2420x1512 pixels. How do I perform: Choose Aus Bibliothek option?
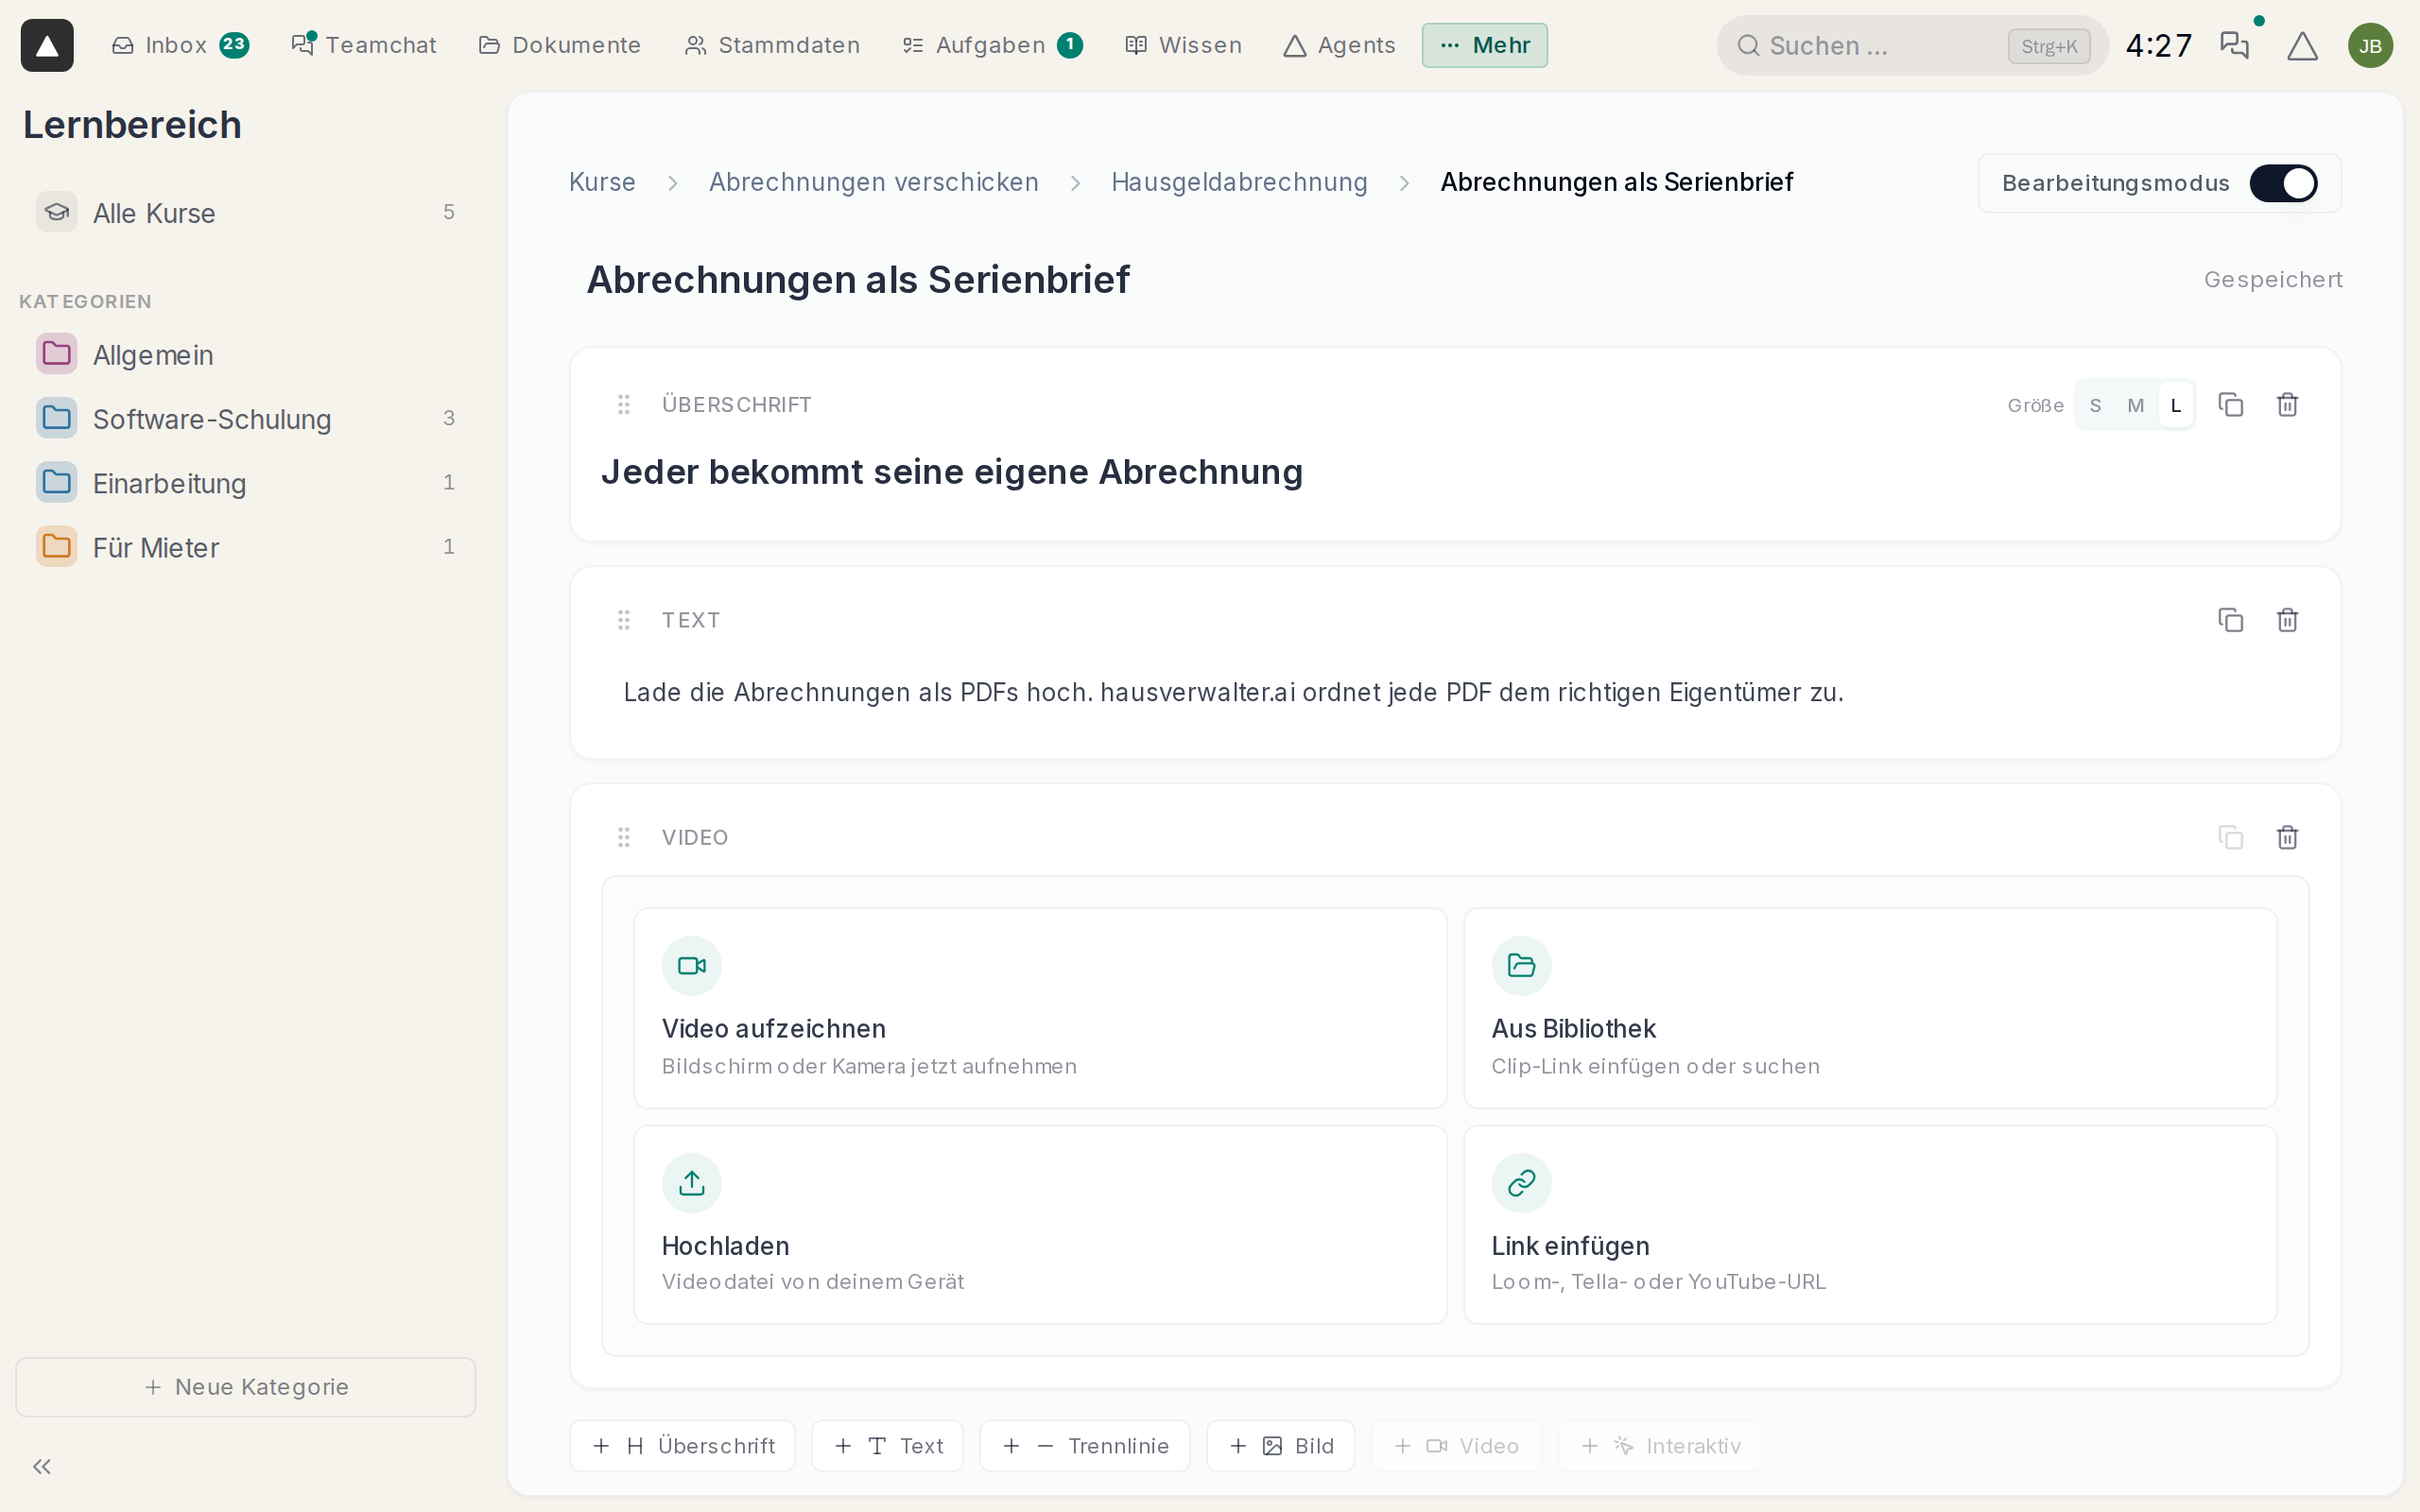(x=1870, y=1008)
